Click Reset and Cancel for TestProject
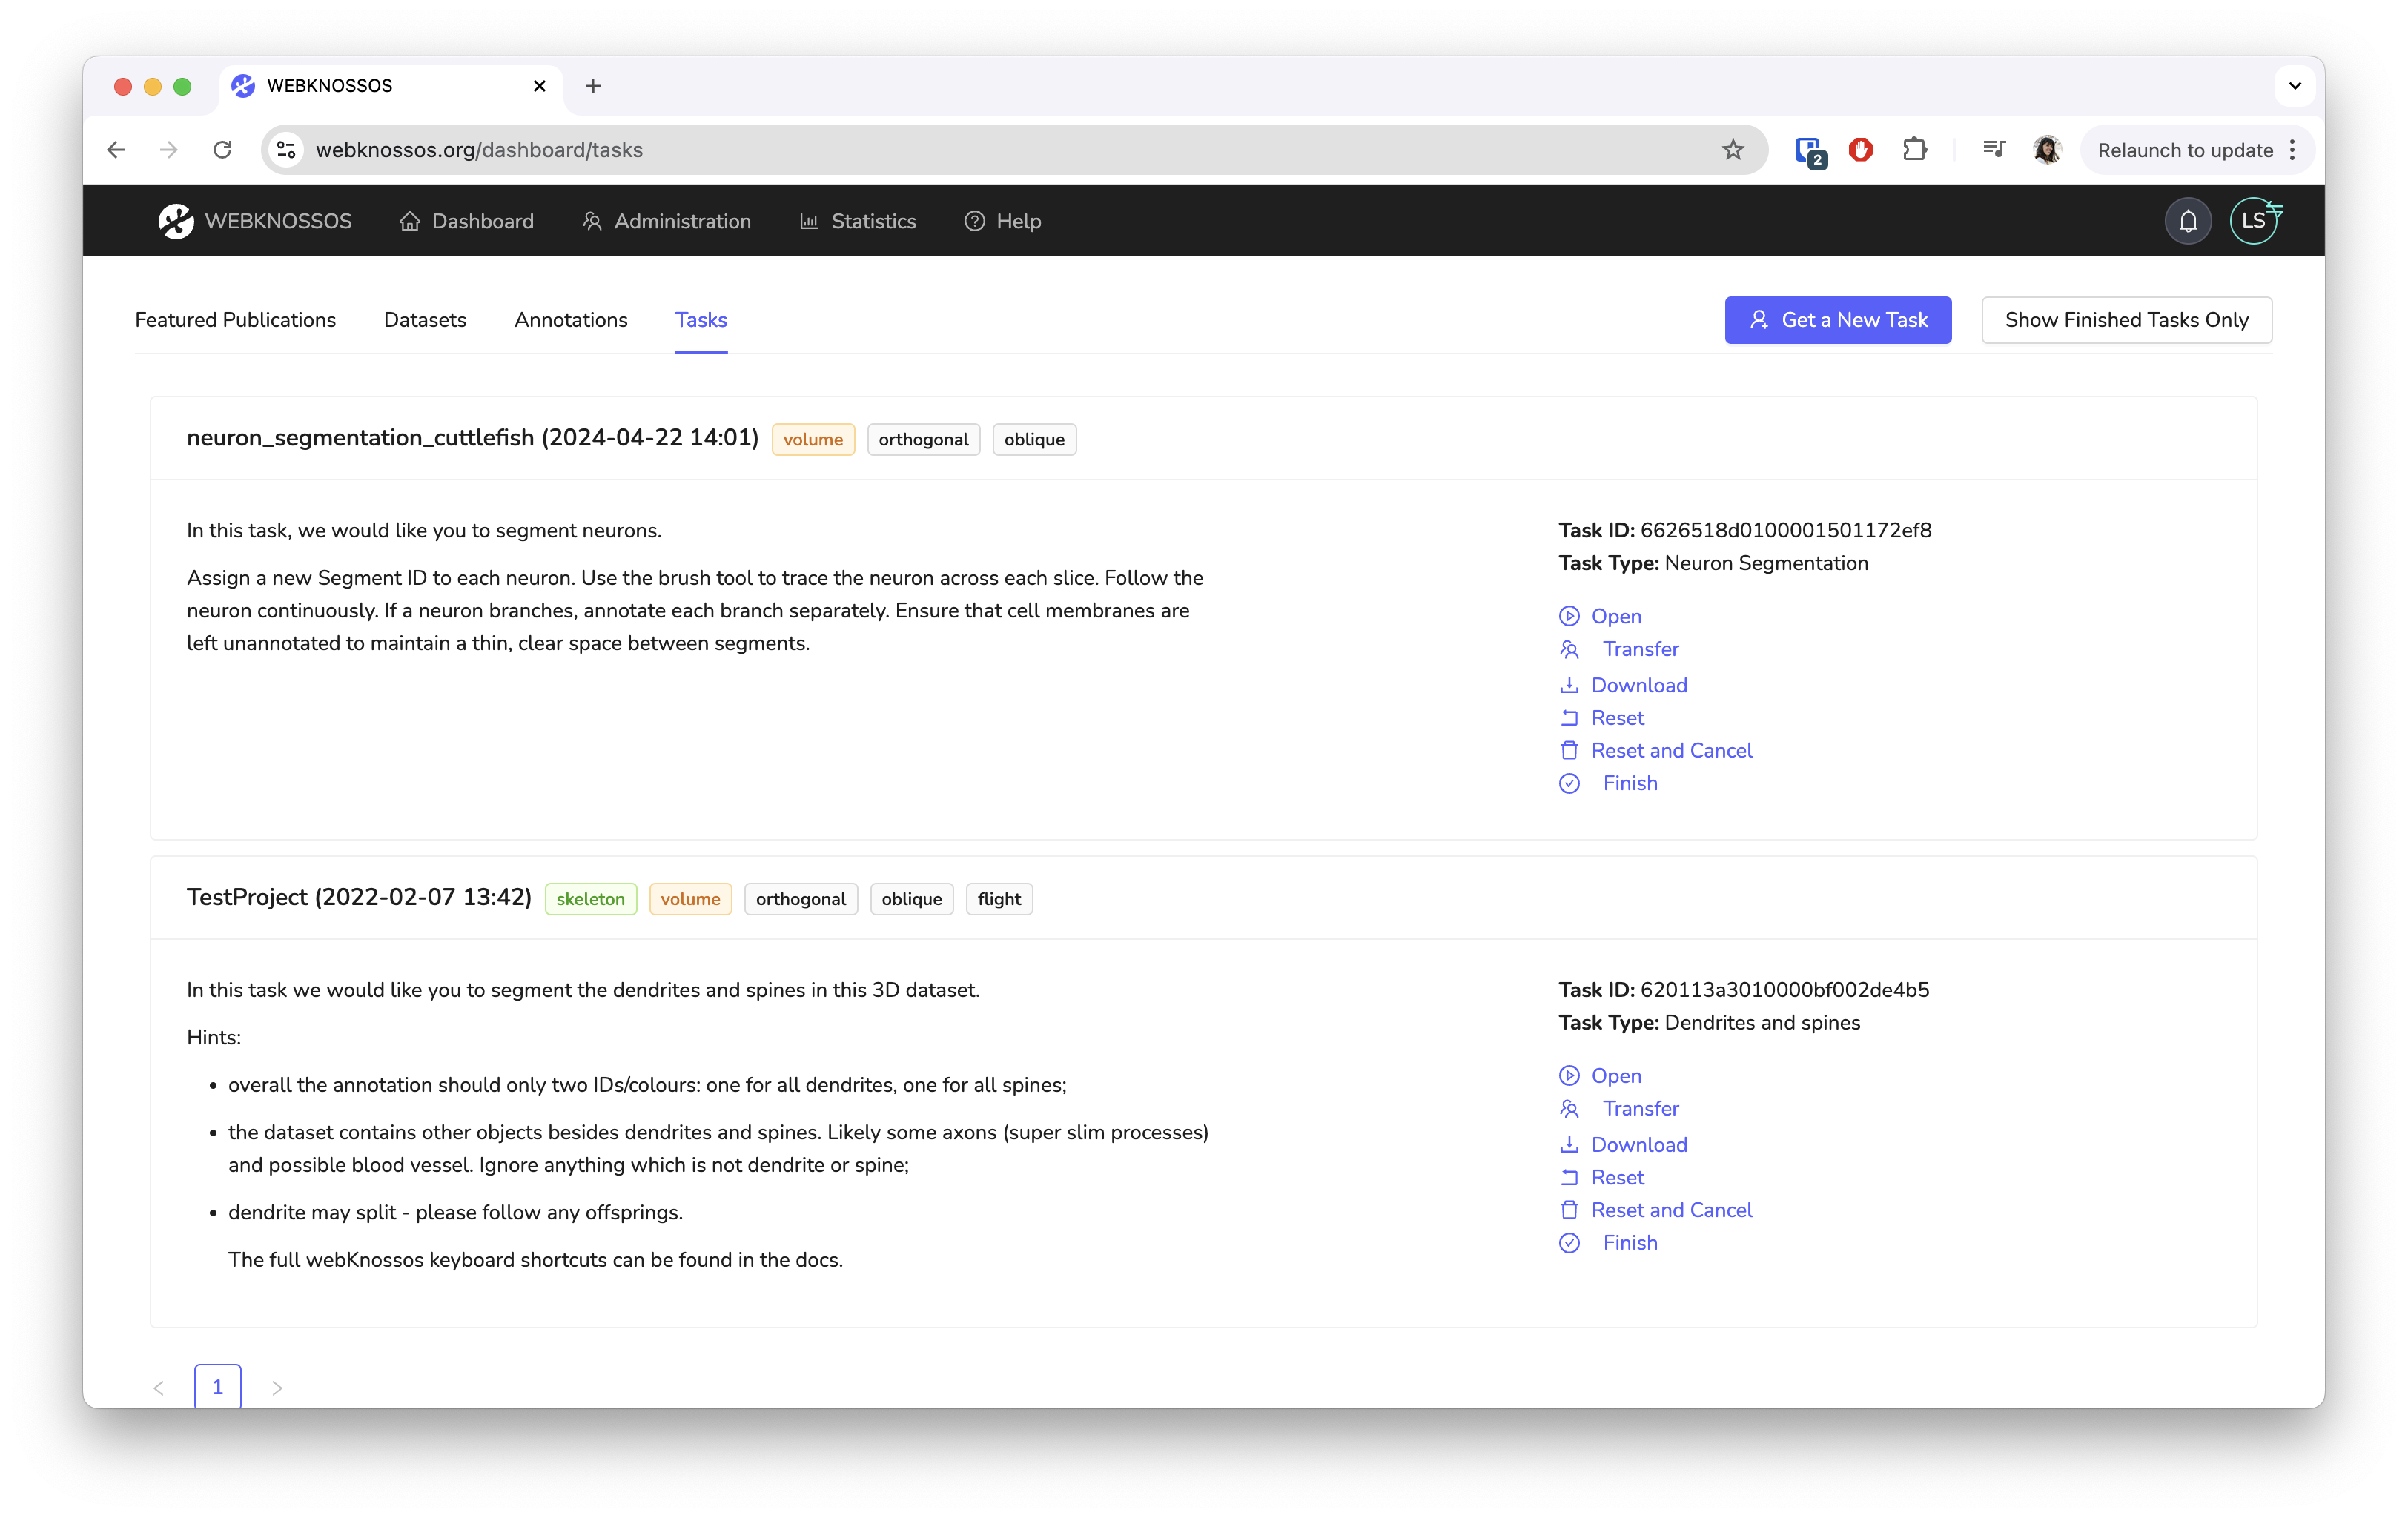This screenshot has width=2408, height=1518. (1672, 1211)
